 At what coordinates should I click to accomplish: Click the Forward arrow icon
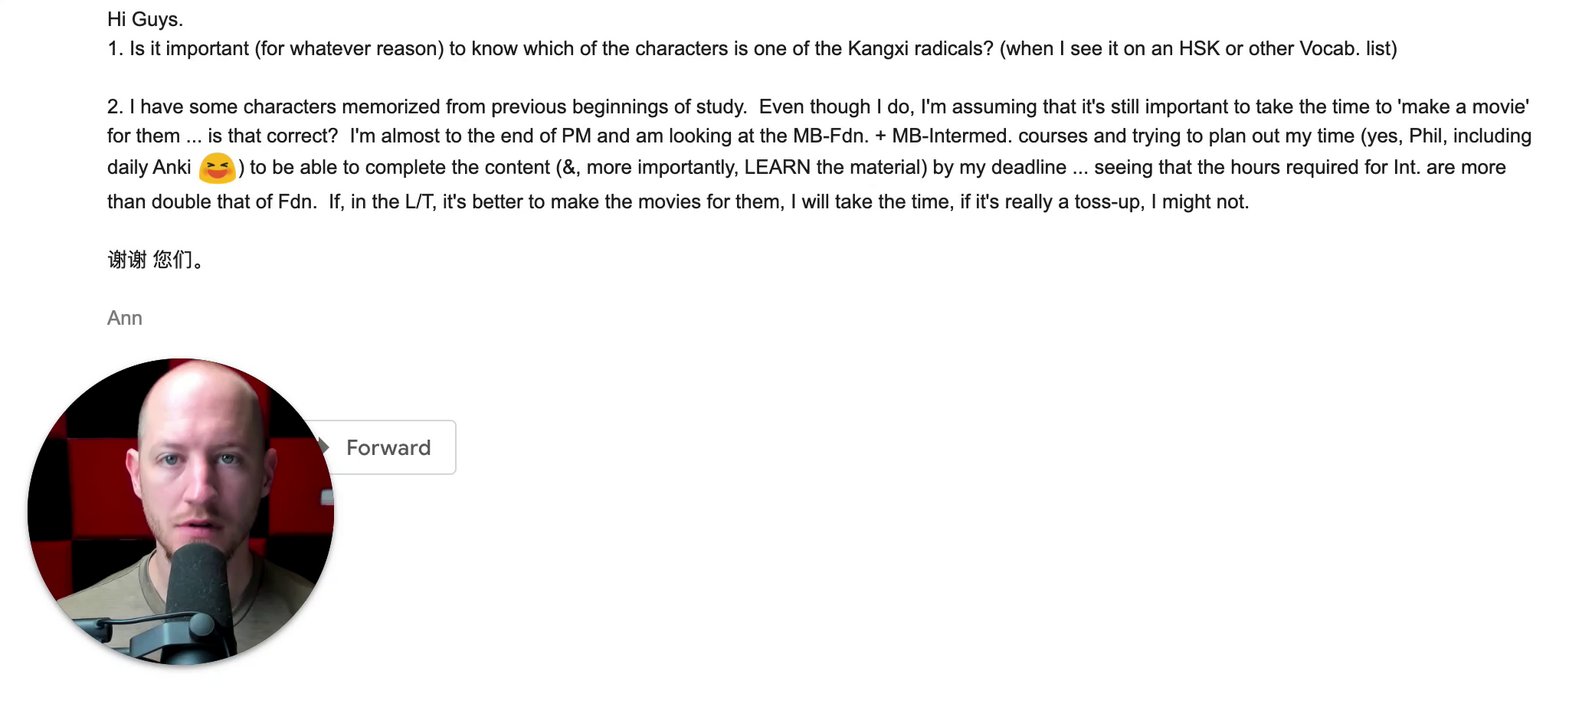point(324,446)
